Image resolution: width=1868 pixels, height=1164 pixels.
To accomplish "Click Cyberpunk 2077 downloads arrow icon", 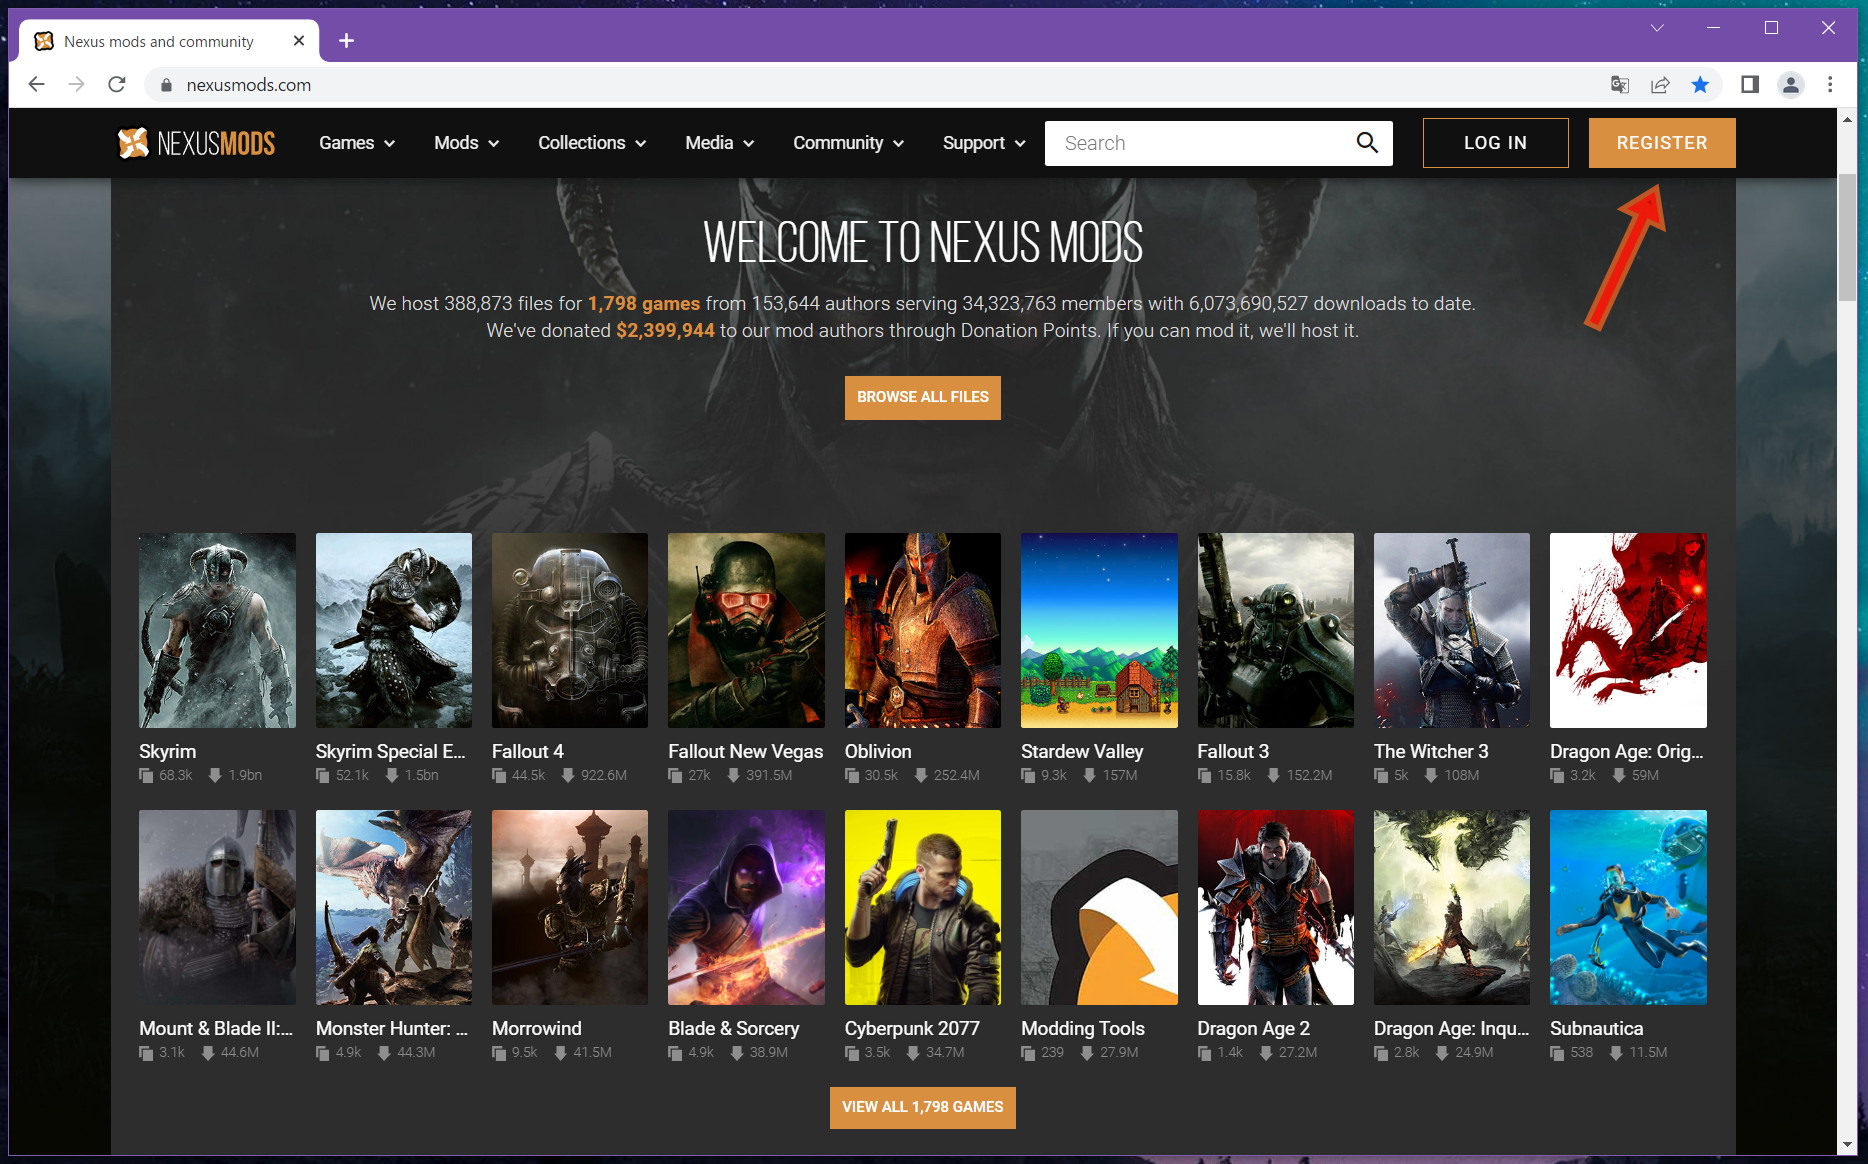I will tap(913, 1053).
